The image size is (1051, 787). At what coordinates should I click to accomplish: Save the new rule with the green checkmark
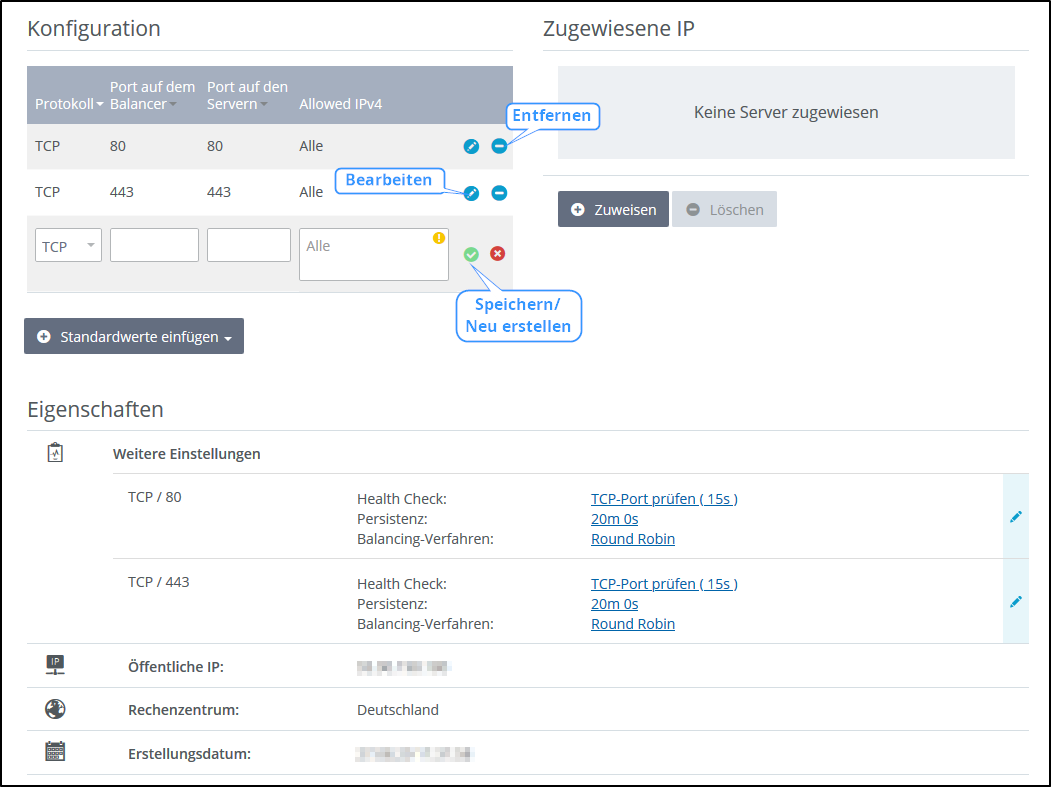coord(471,254)
